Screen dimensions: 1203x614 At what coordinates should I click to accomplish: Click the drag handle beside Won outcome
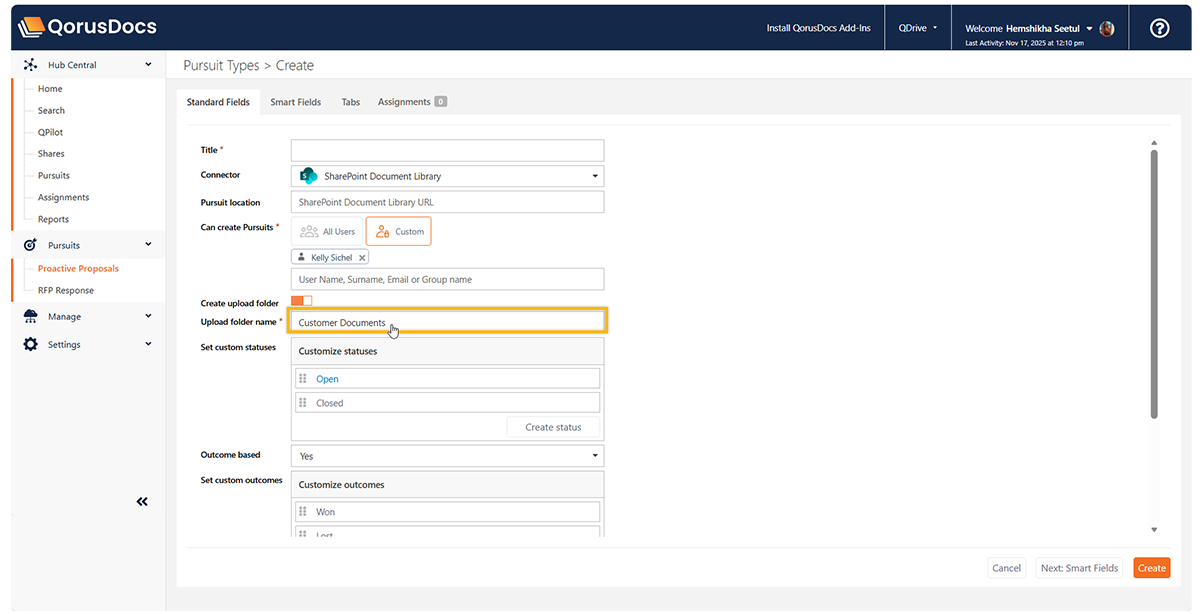[x=303, y=512]
